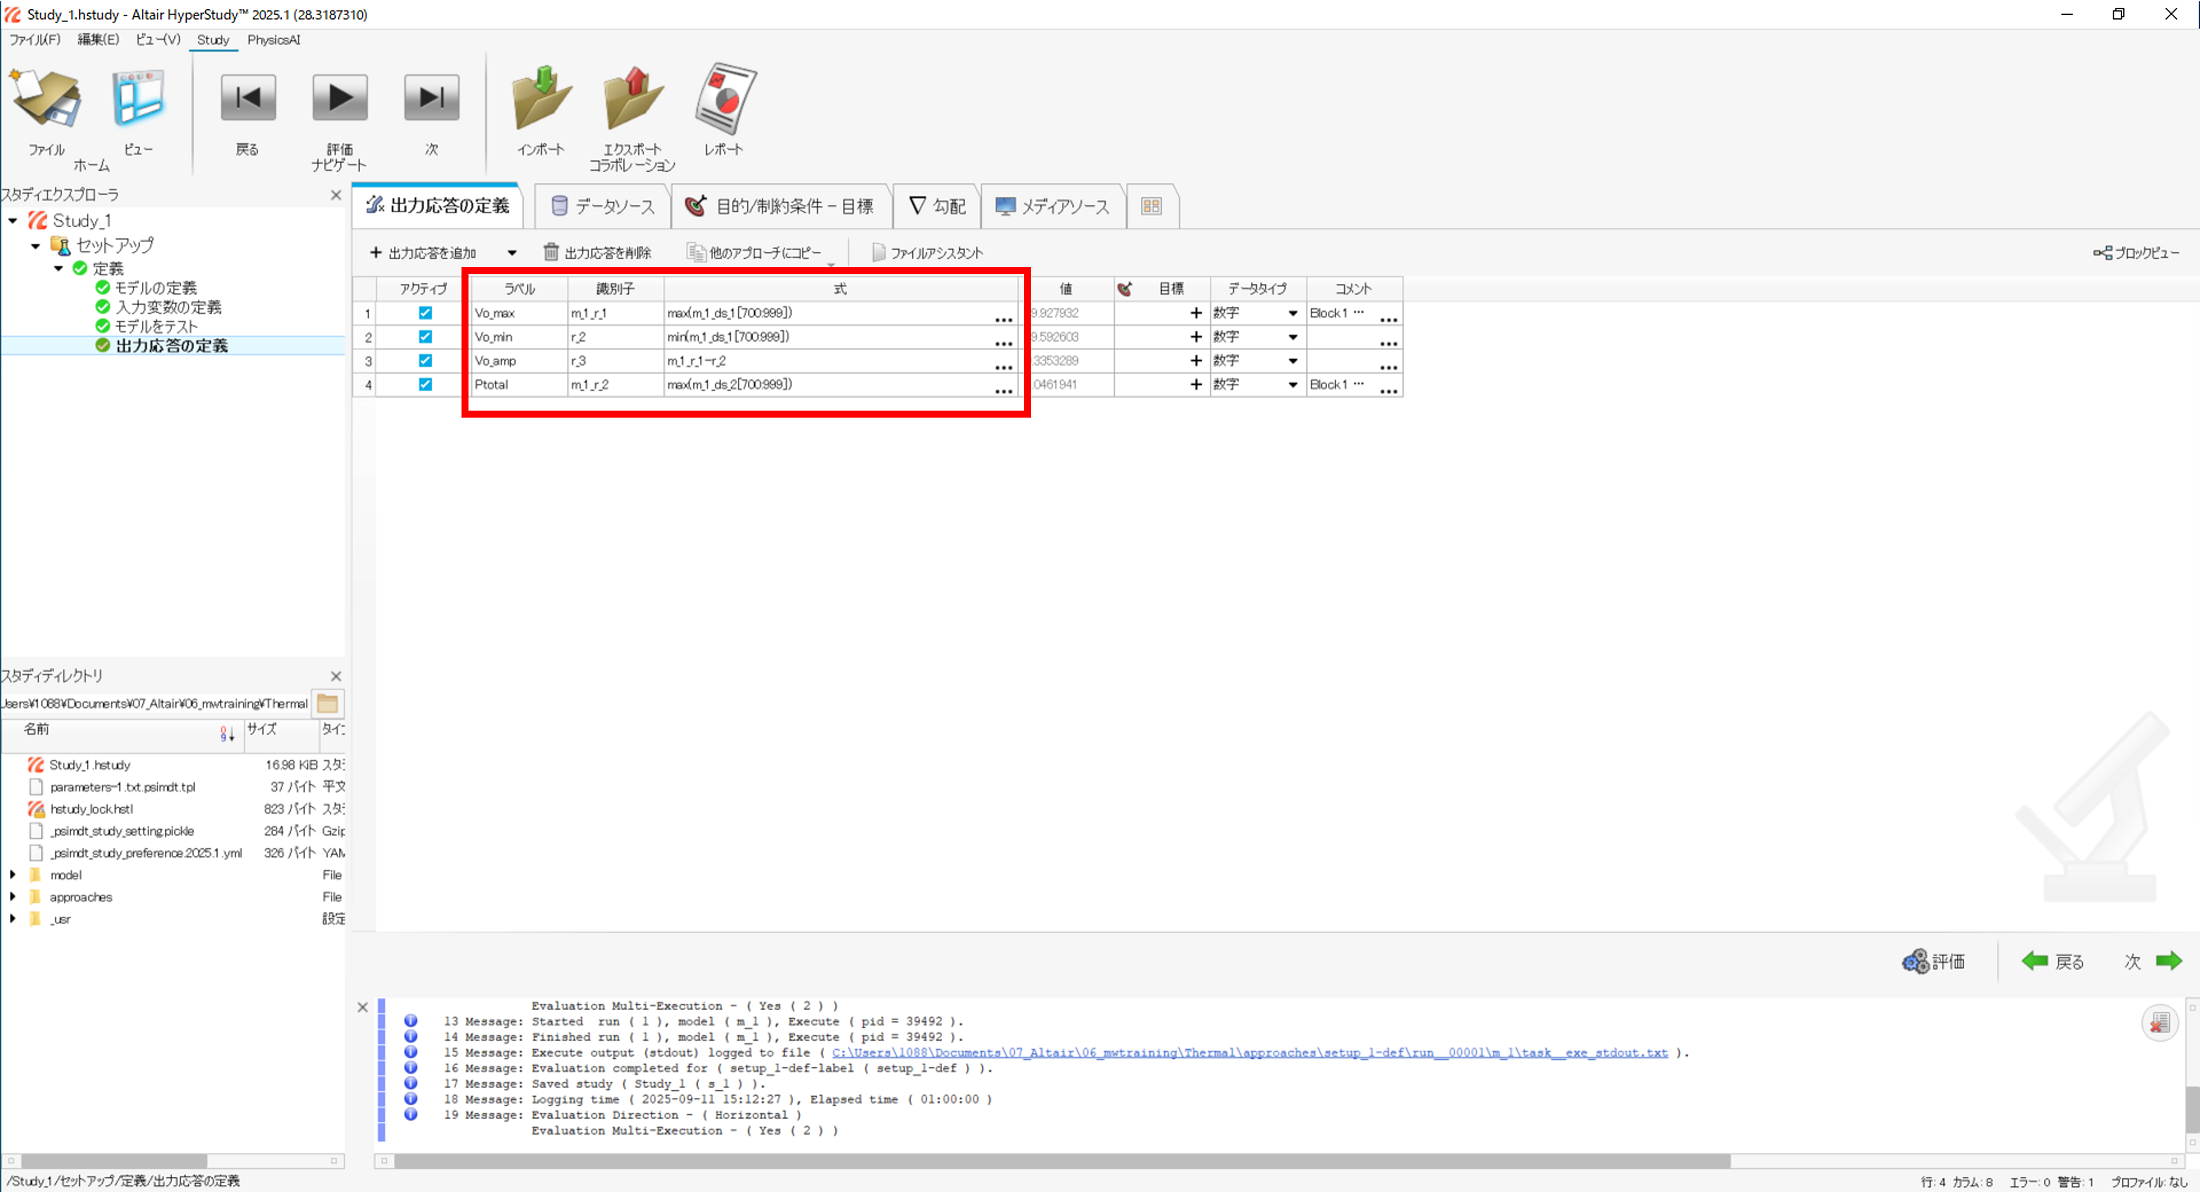This screenshot has height=1192, width=2200.
Task: Click the study directory folder browse icon
Action: [328, 703]
